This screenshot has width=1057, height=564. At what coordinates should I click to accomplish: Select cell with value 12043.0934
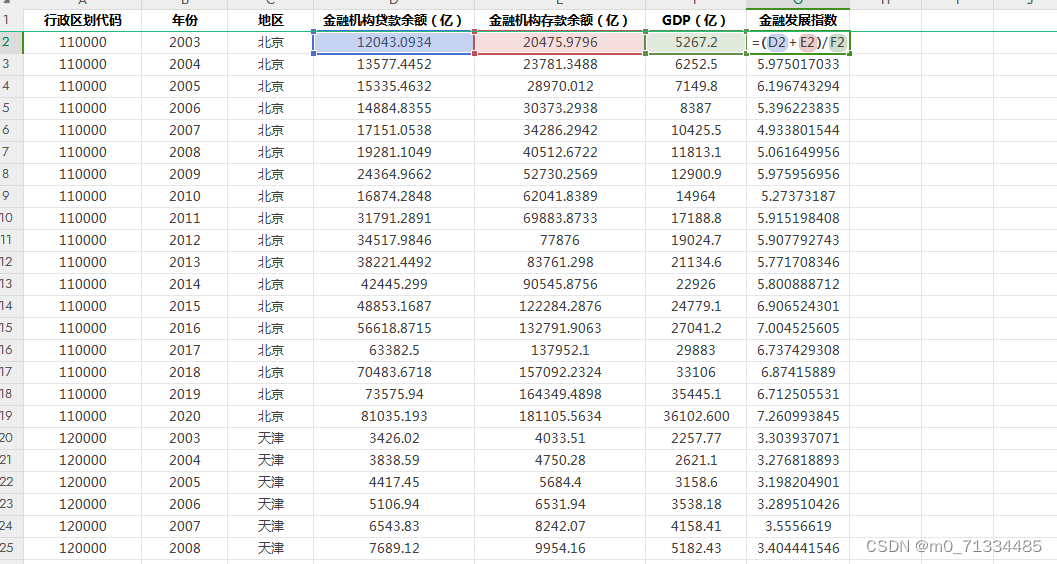pyautogui.click(x=394, y=42)
